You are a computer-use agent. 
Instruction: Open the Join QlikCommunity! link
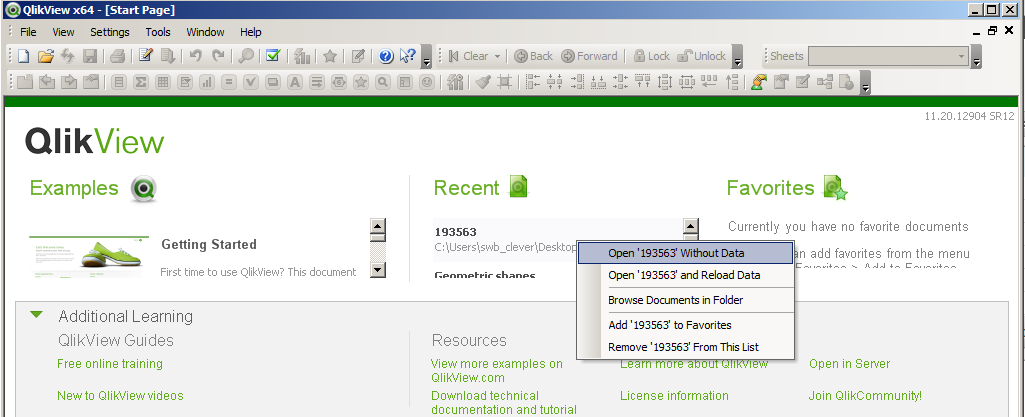865,395
